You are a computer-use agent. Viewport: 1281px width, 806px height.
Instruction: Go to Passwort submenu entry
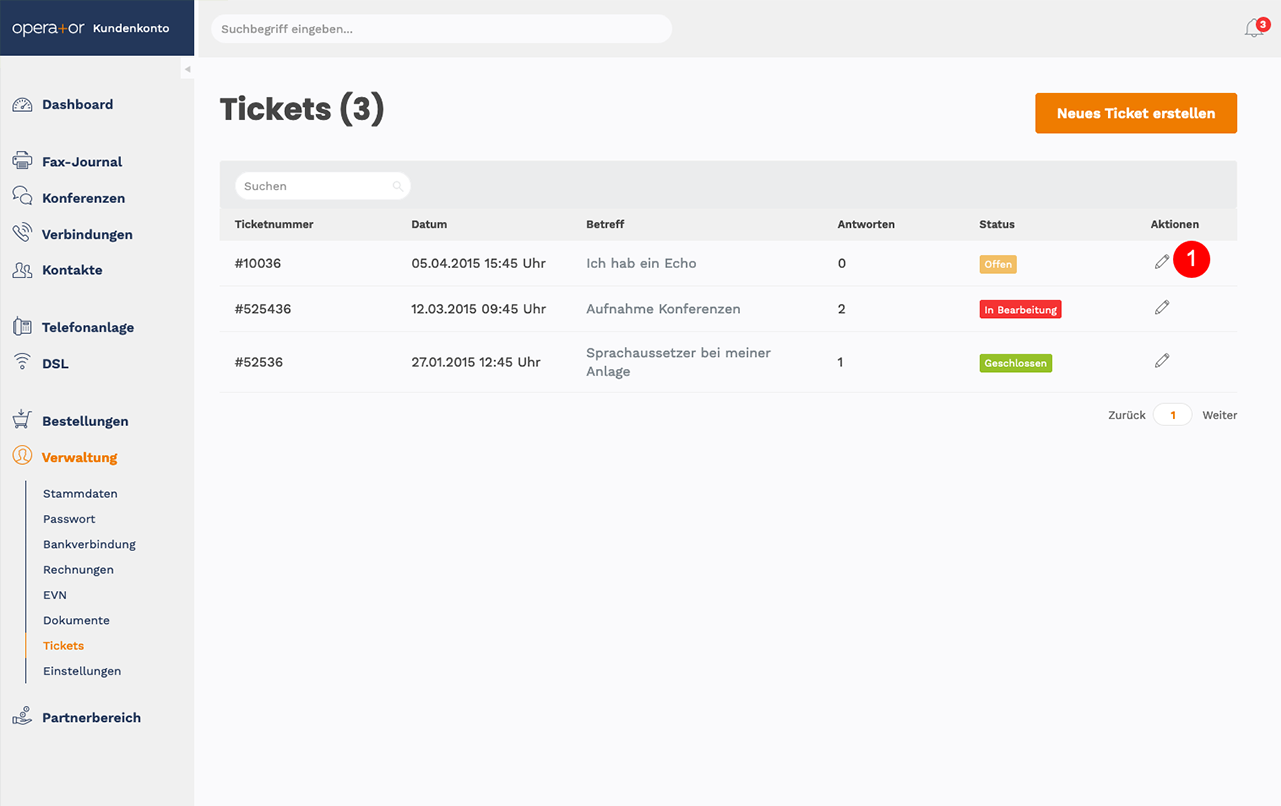point(69,519)
